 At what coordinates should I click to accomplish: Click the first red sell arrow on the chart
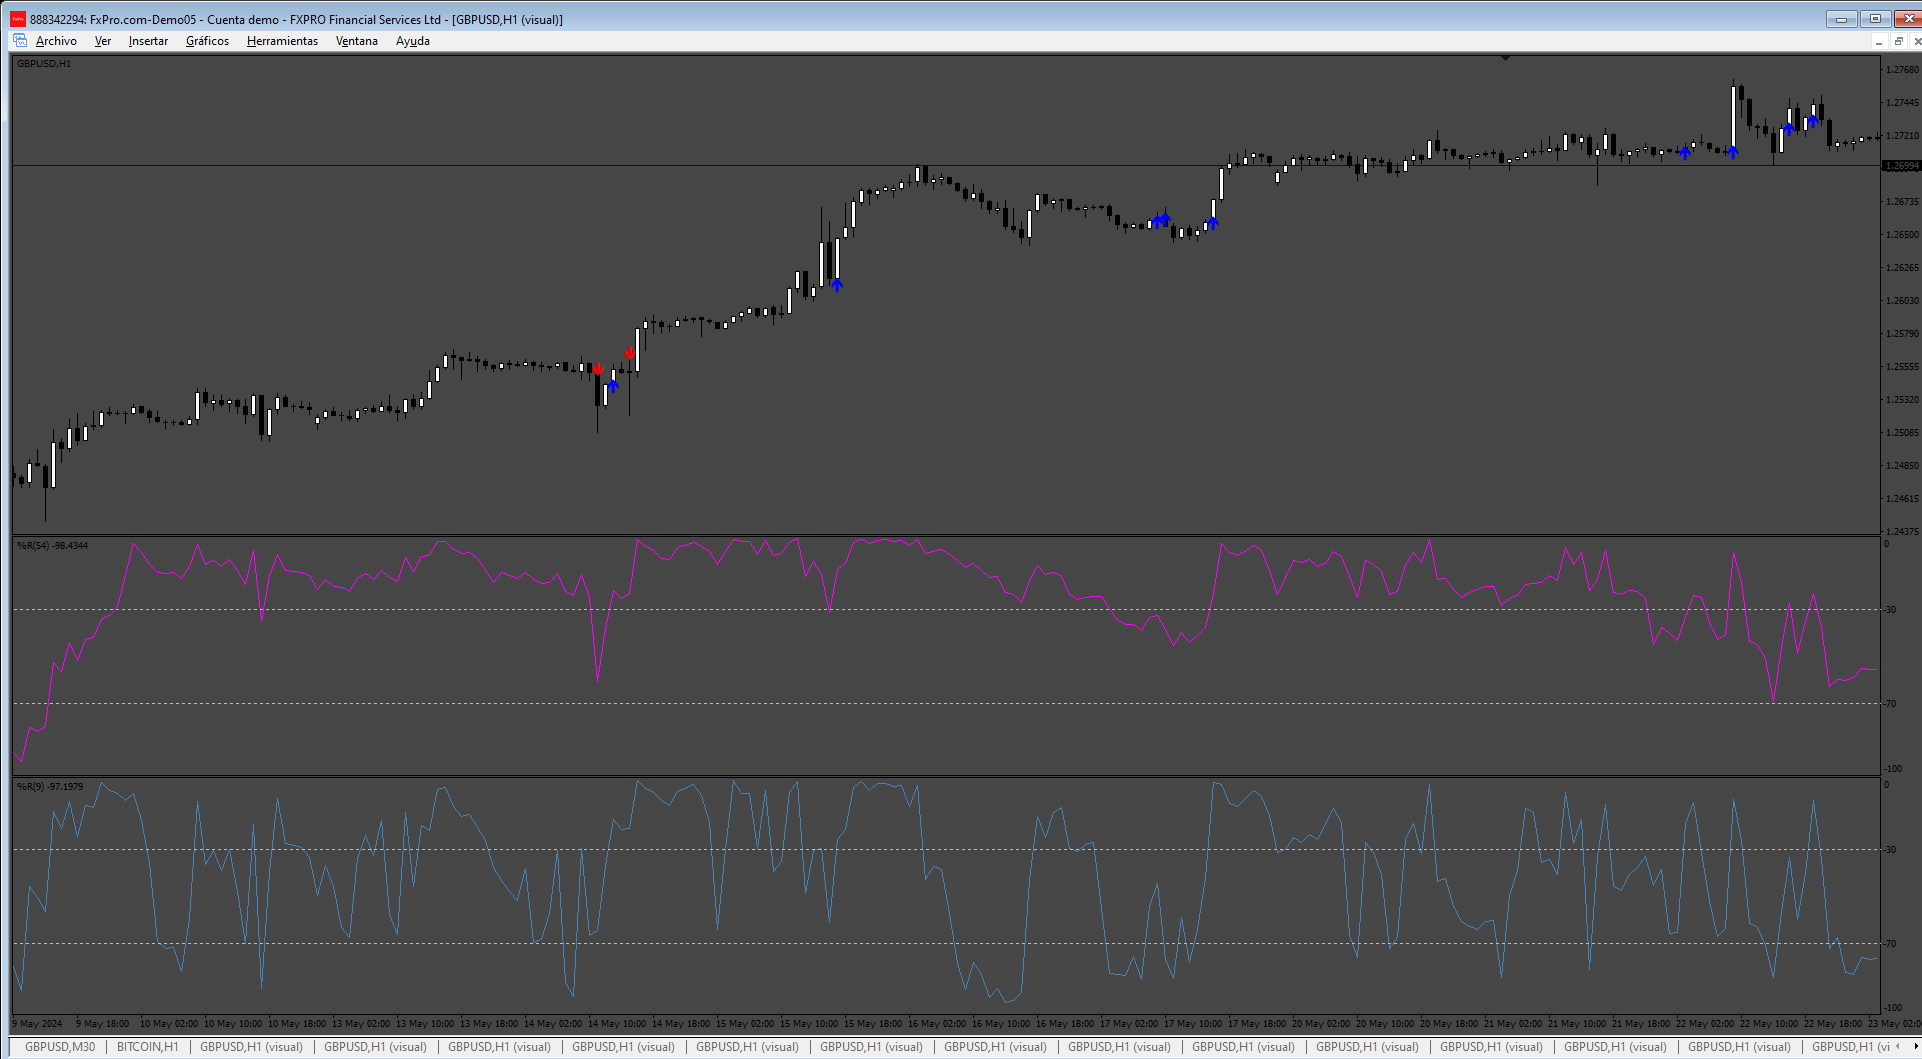point(598,369)
